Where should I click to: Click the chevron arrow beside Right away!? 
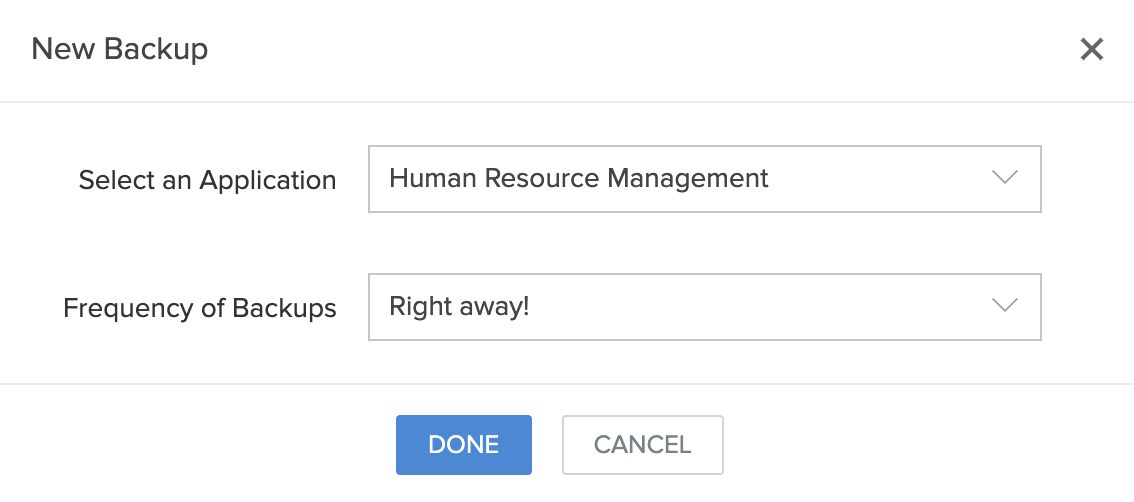(x=1004, y=306)
